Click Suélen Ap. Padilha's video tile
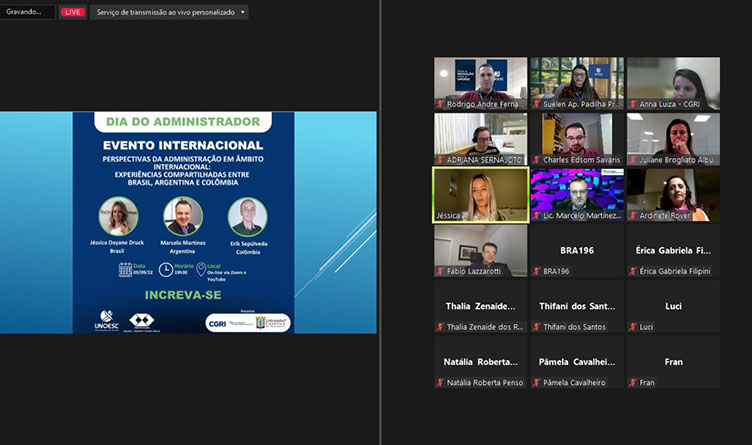752x445 pixels. tap(577, 82)
